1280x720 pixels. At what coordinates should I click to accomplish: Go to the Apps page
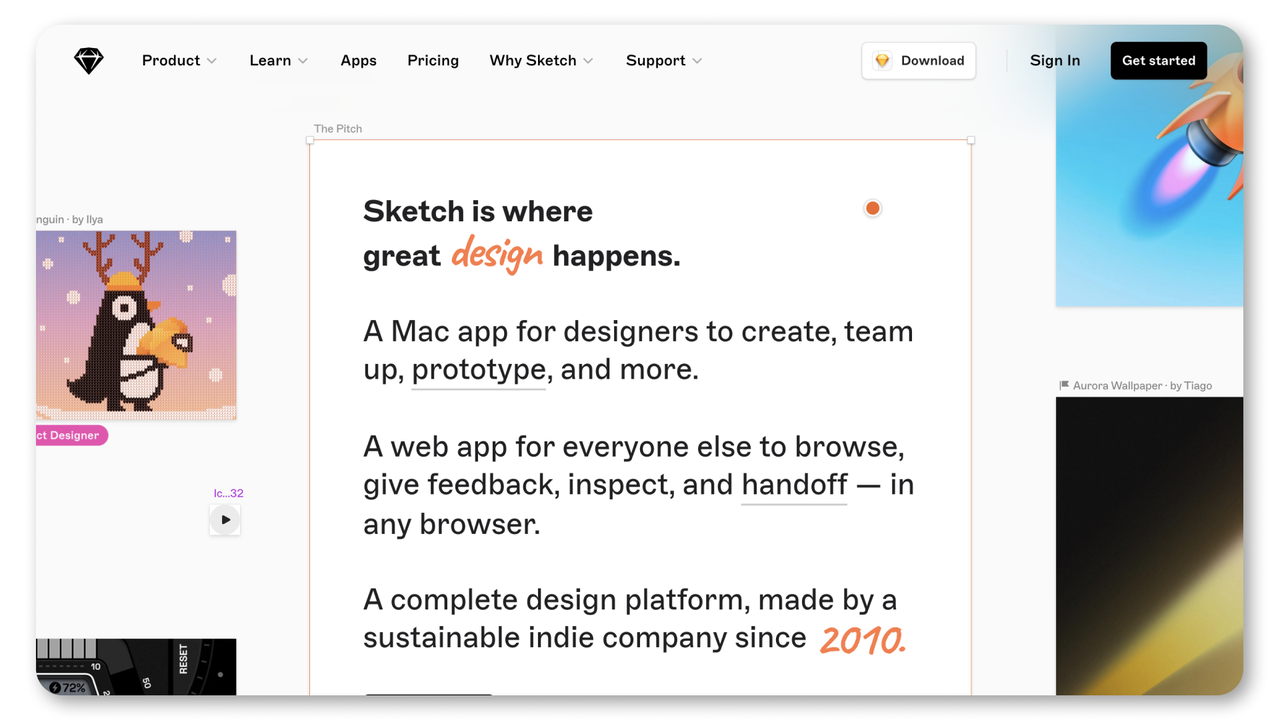(x=358, y=61)
